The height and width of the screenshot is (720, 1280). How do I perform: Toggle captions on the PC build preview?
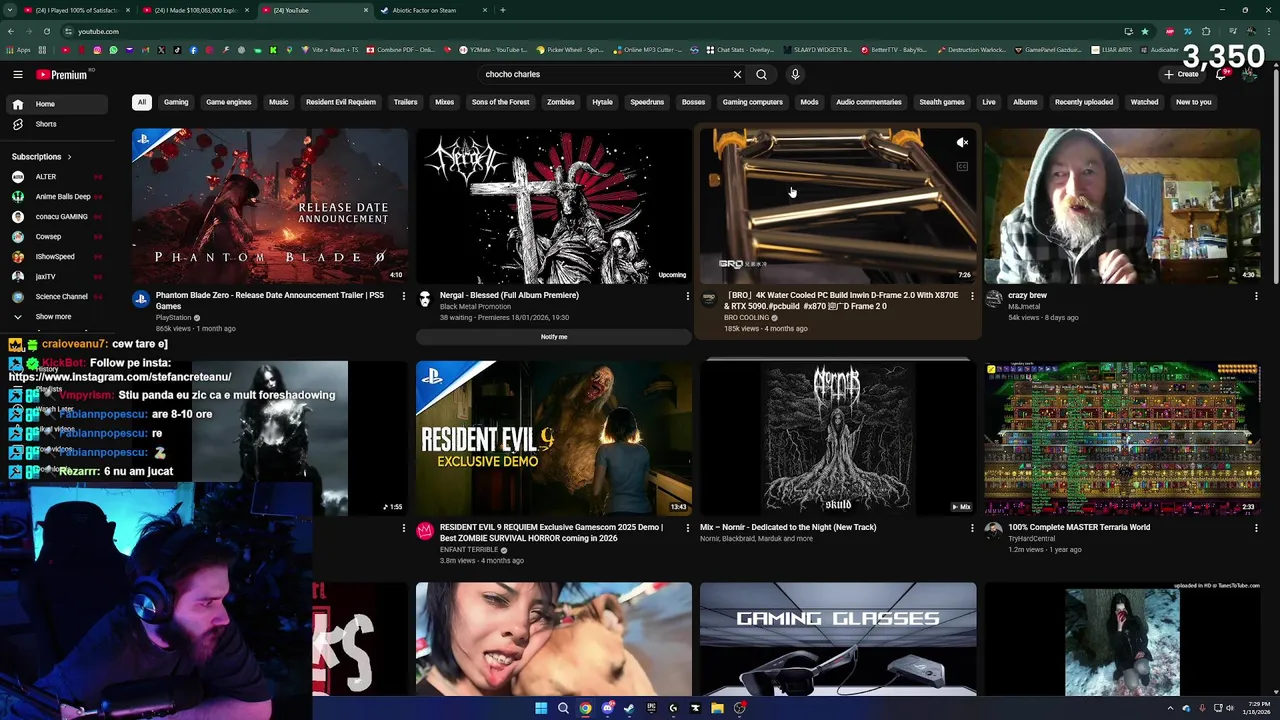[x=962, y=167]
